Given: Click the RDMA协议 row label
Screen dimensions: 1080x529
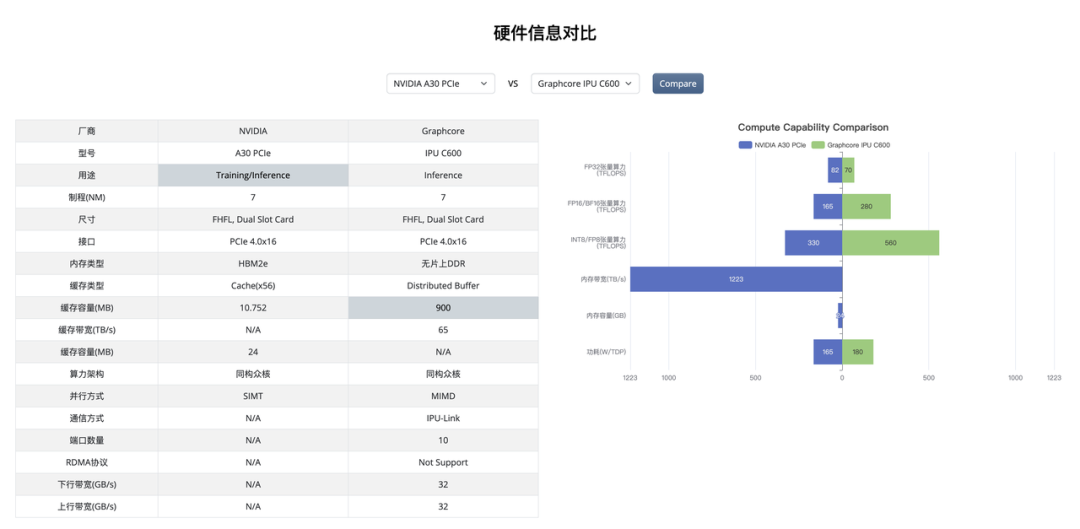Looking at the screenshot, I should 87,462.
